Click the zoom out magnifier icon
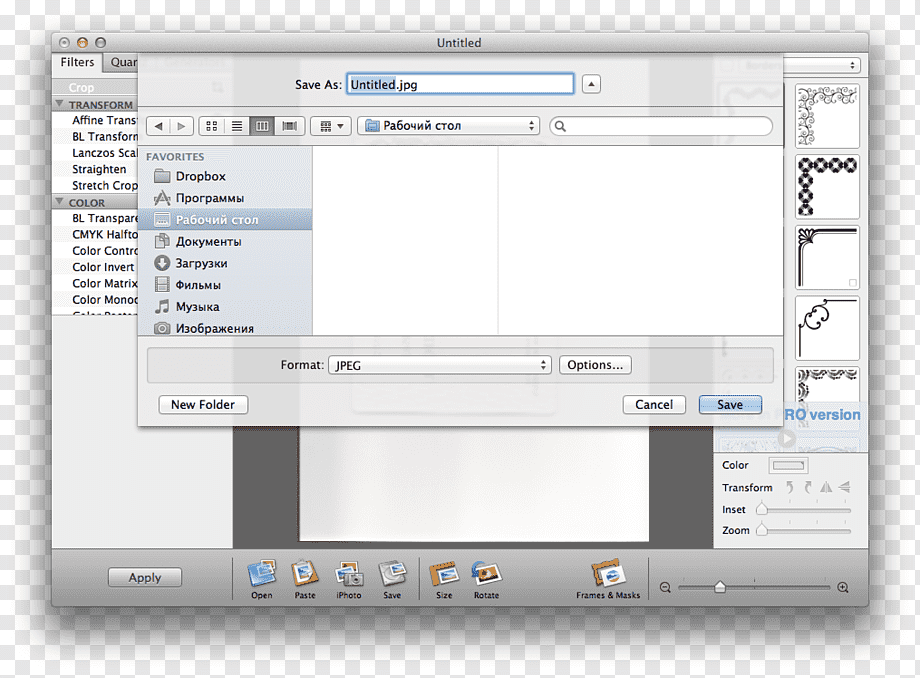The image size is (920, 678). (x=665, y=587)
